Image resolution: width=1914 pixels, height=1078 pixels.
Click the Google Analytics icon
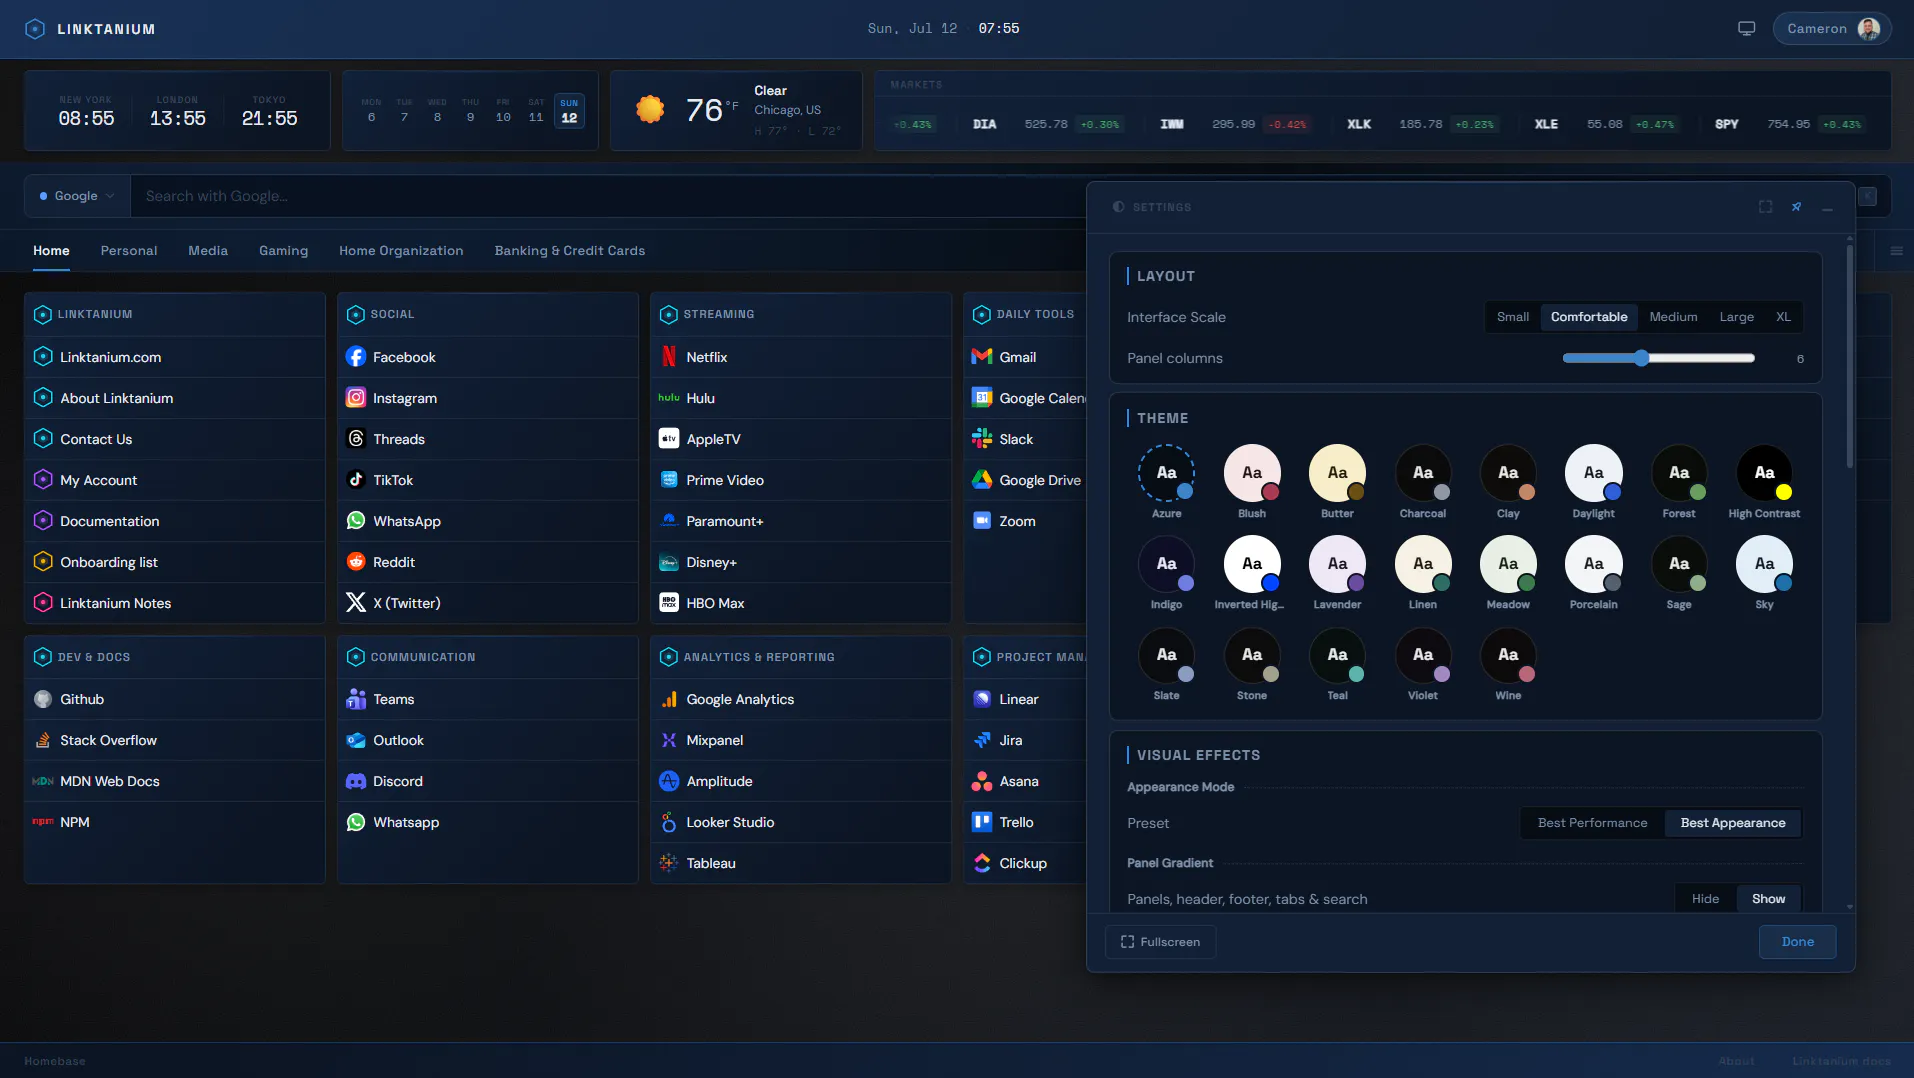tap(669, 699)
